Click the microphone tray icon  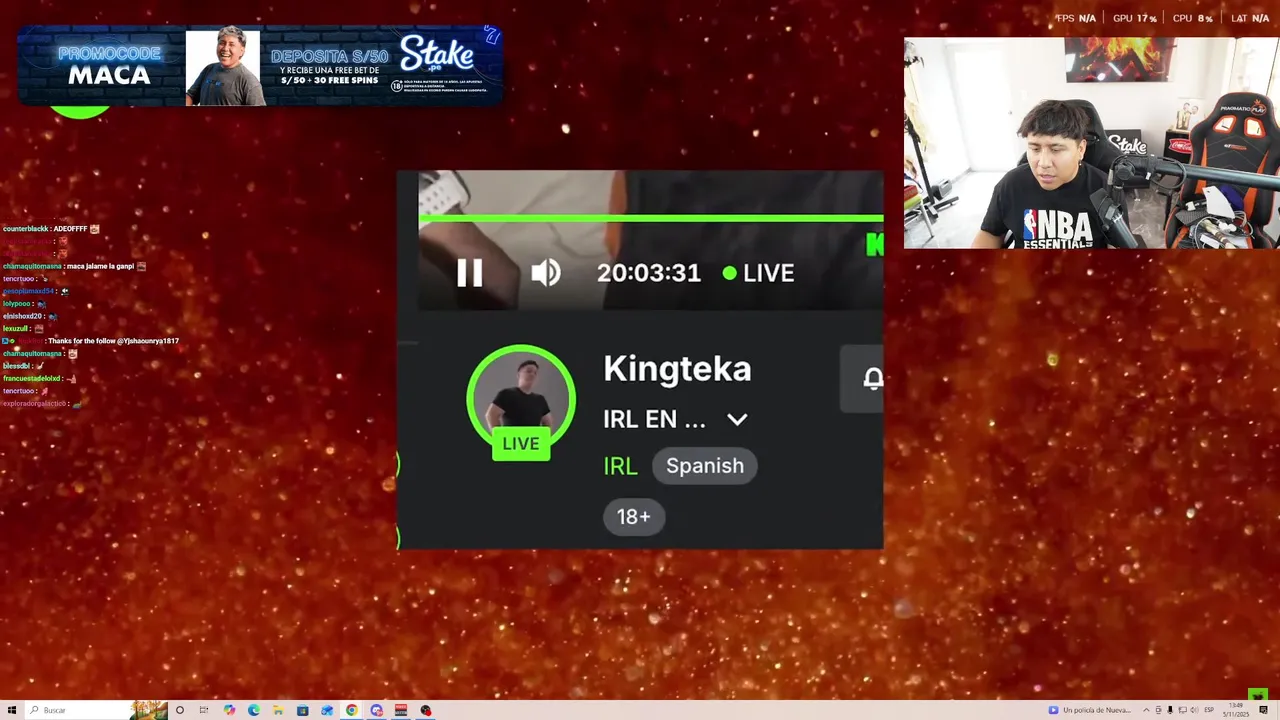pos(1170,710)
